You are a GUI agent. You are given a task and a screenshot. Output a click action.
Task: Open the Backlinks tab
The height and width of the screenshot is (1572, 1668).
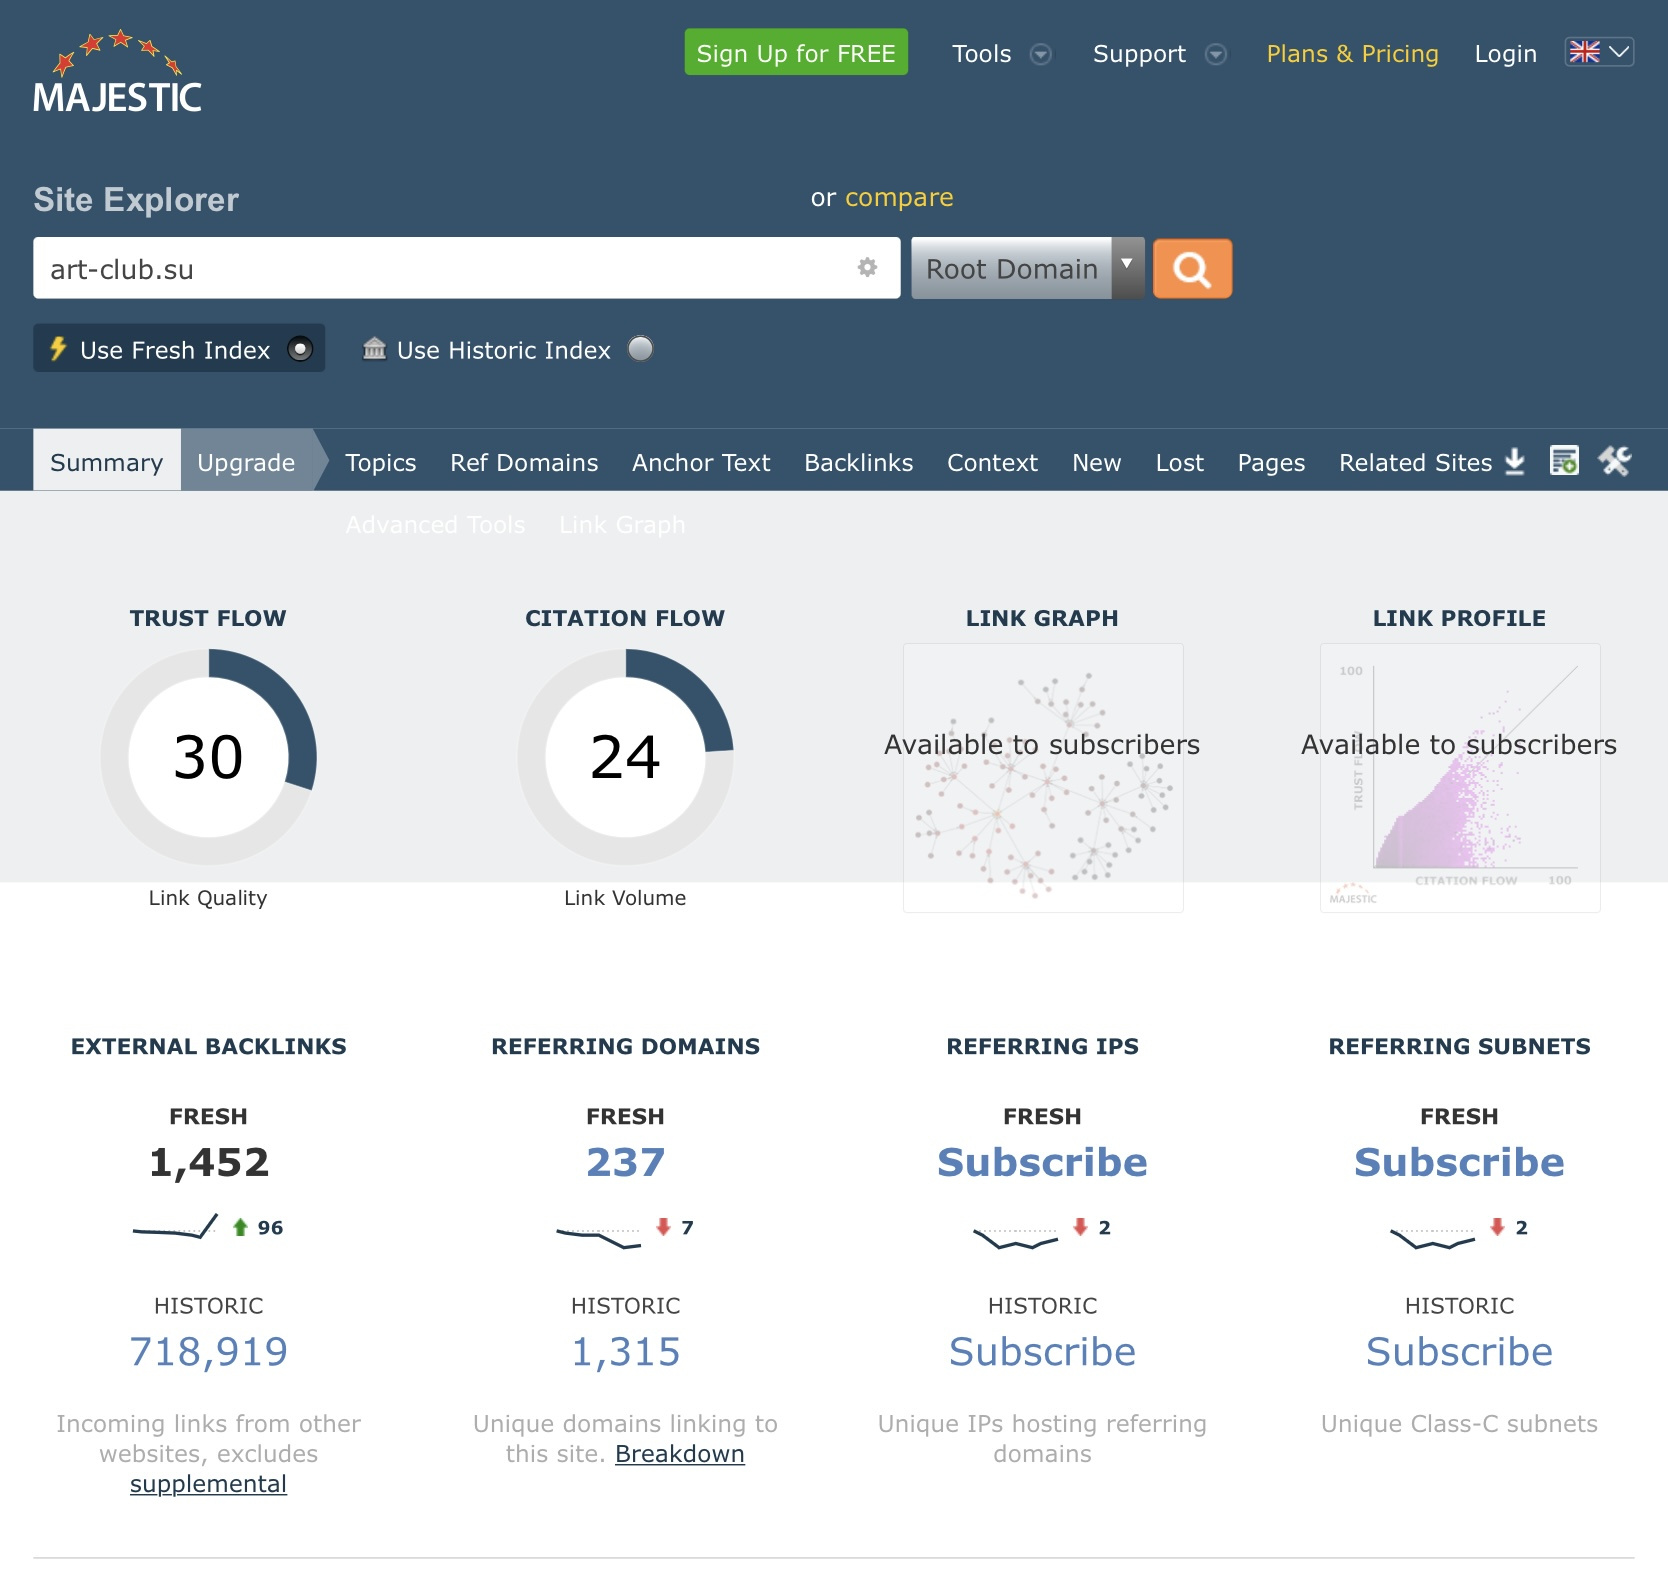click(858, 462)
